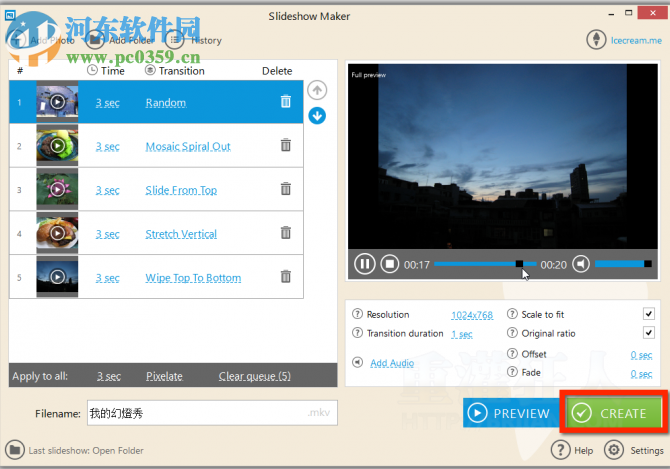Open Stretch Vertical transition selector
Screen dimensions: 670x469
[181, 234]
